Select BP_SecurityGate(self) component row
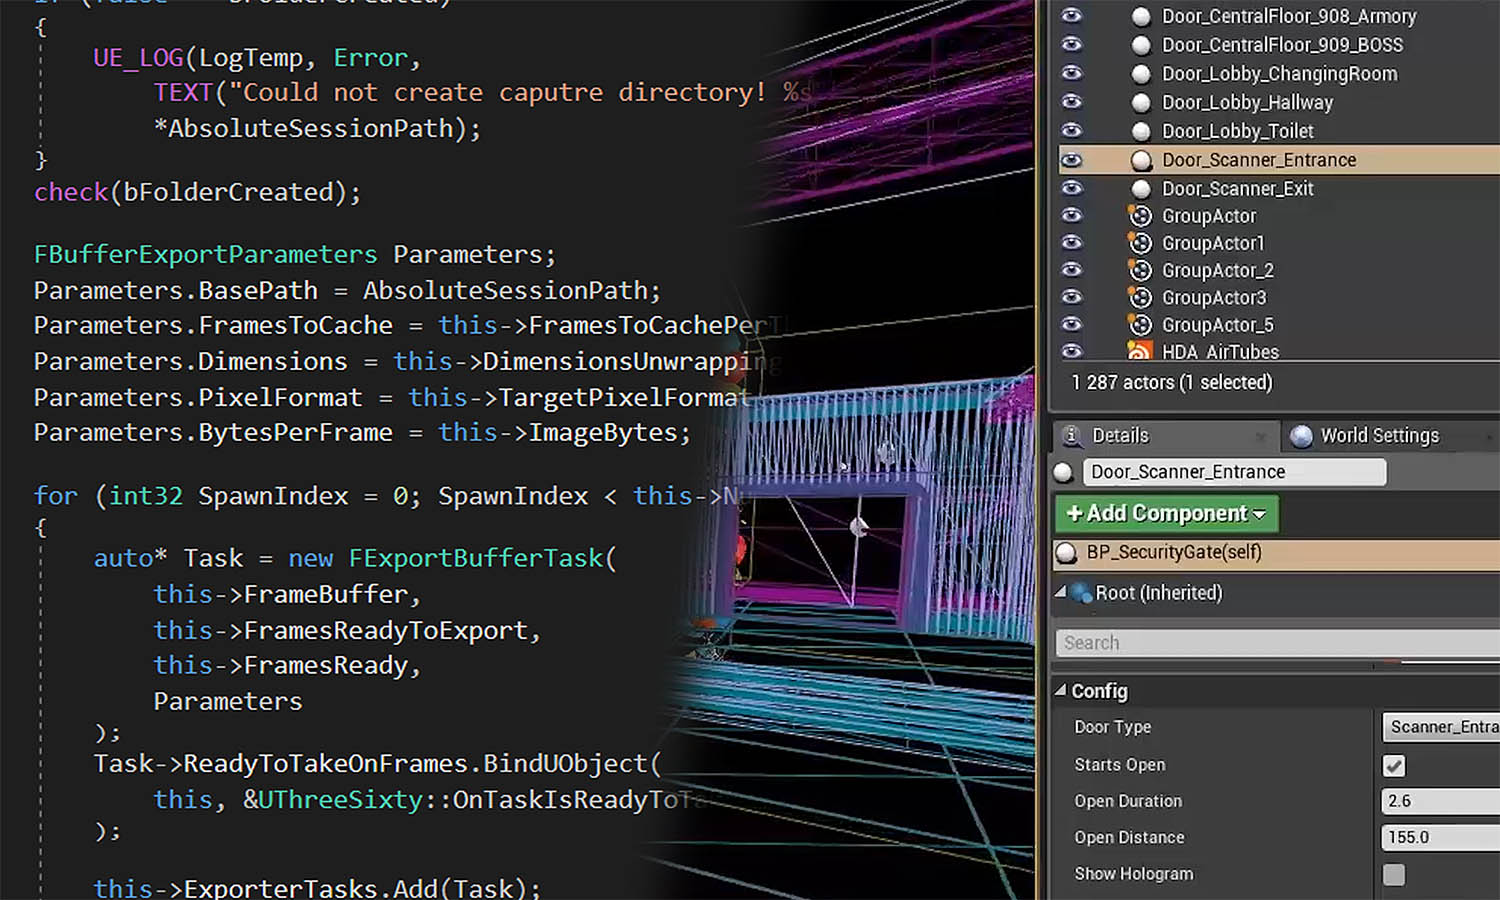This screenshot has width=1500, height=900. point(1277,552)
